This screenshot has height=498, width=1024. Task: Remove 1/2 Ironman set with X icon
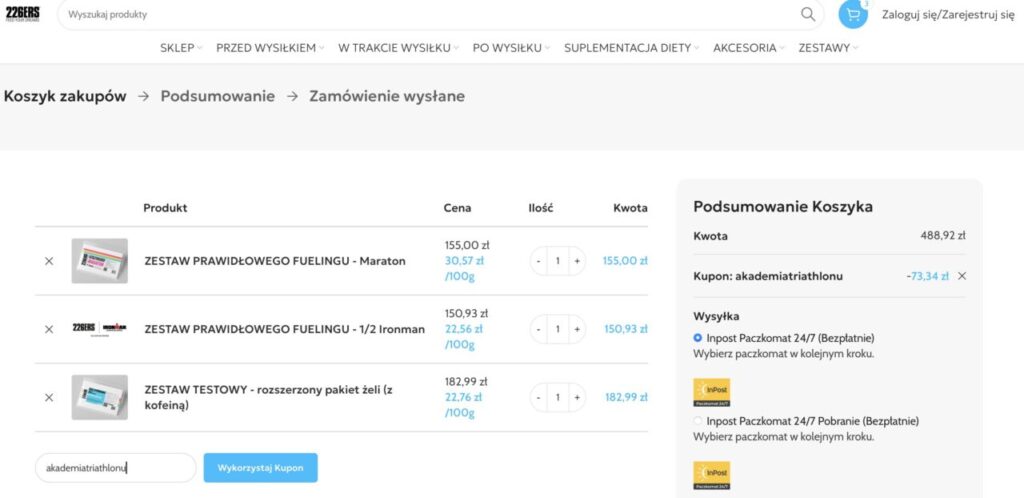click(x=49, y=329)
